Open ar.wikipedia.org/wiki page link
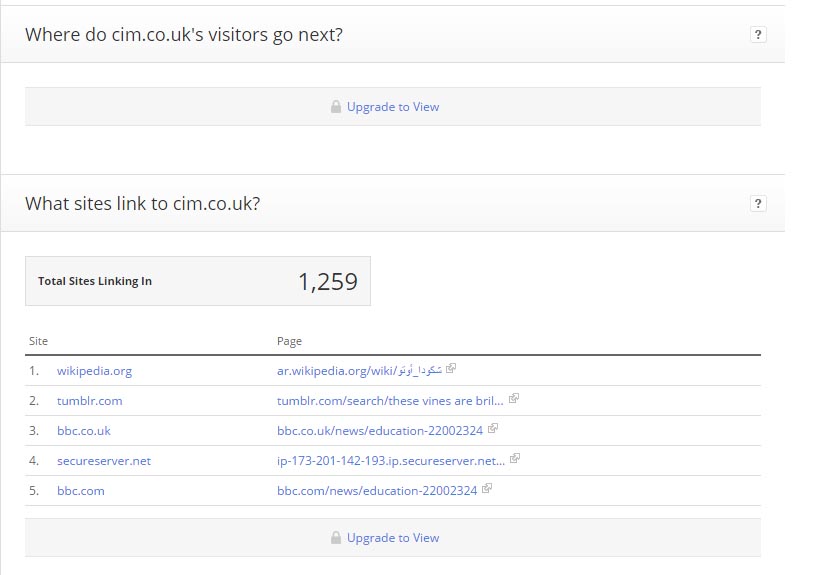The width and height of the screenshot is (820, 575). [359, 371]
